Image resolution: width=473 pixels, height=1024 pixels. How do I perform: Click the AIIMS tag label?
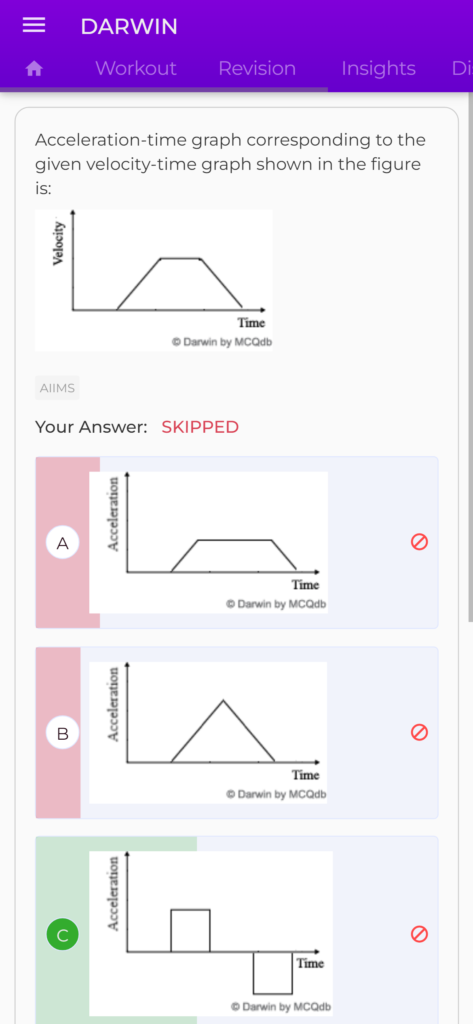[x=57, y=388]
